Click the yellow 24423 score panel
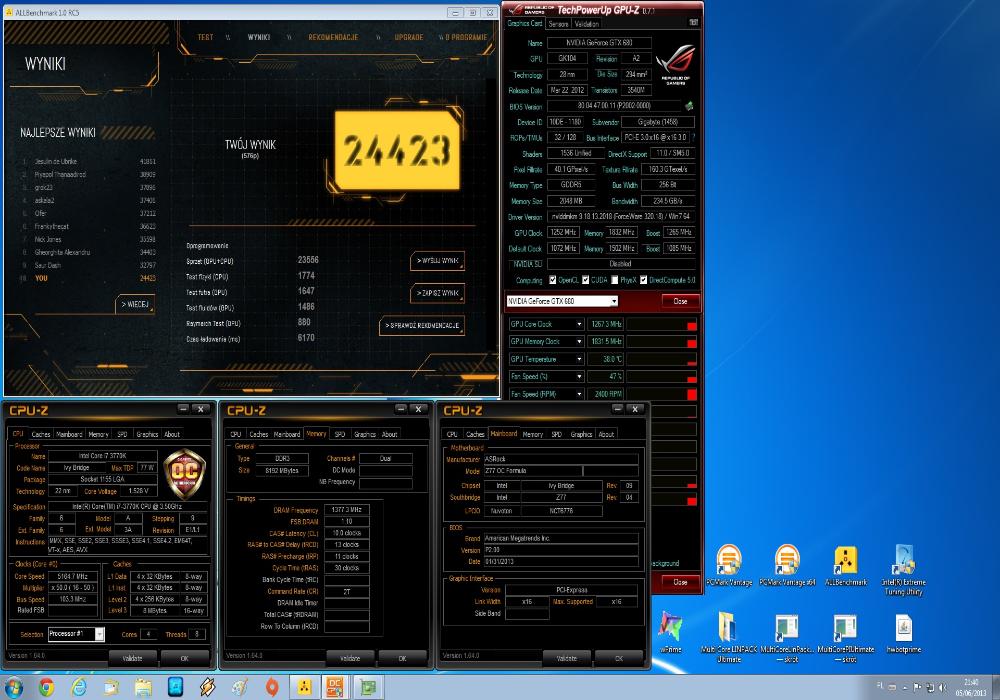This screenshot has width=1000, height=700. tap(397, 150)
